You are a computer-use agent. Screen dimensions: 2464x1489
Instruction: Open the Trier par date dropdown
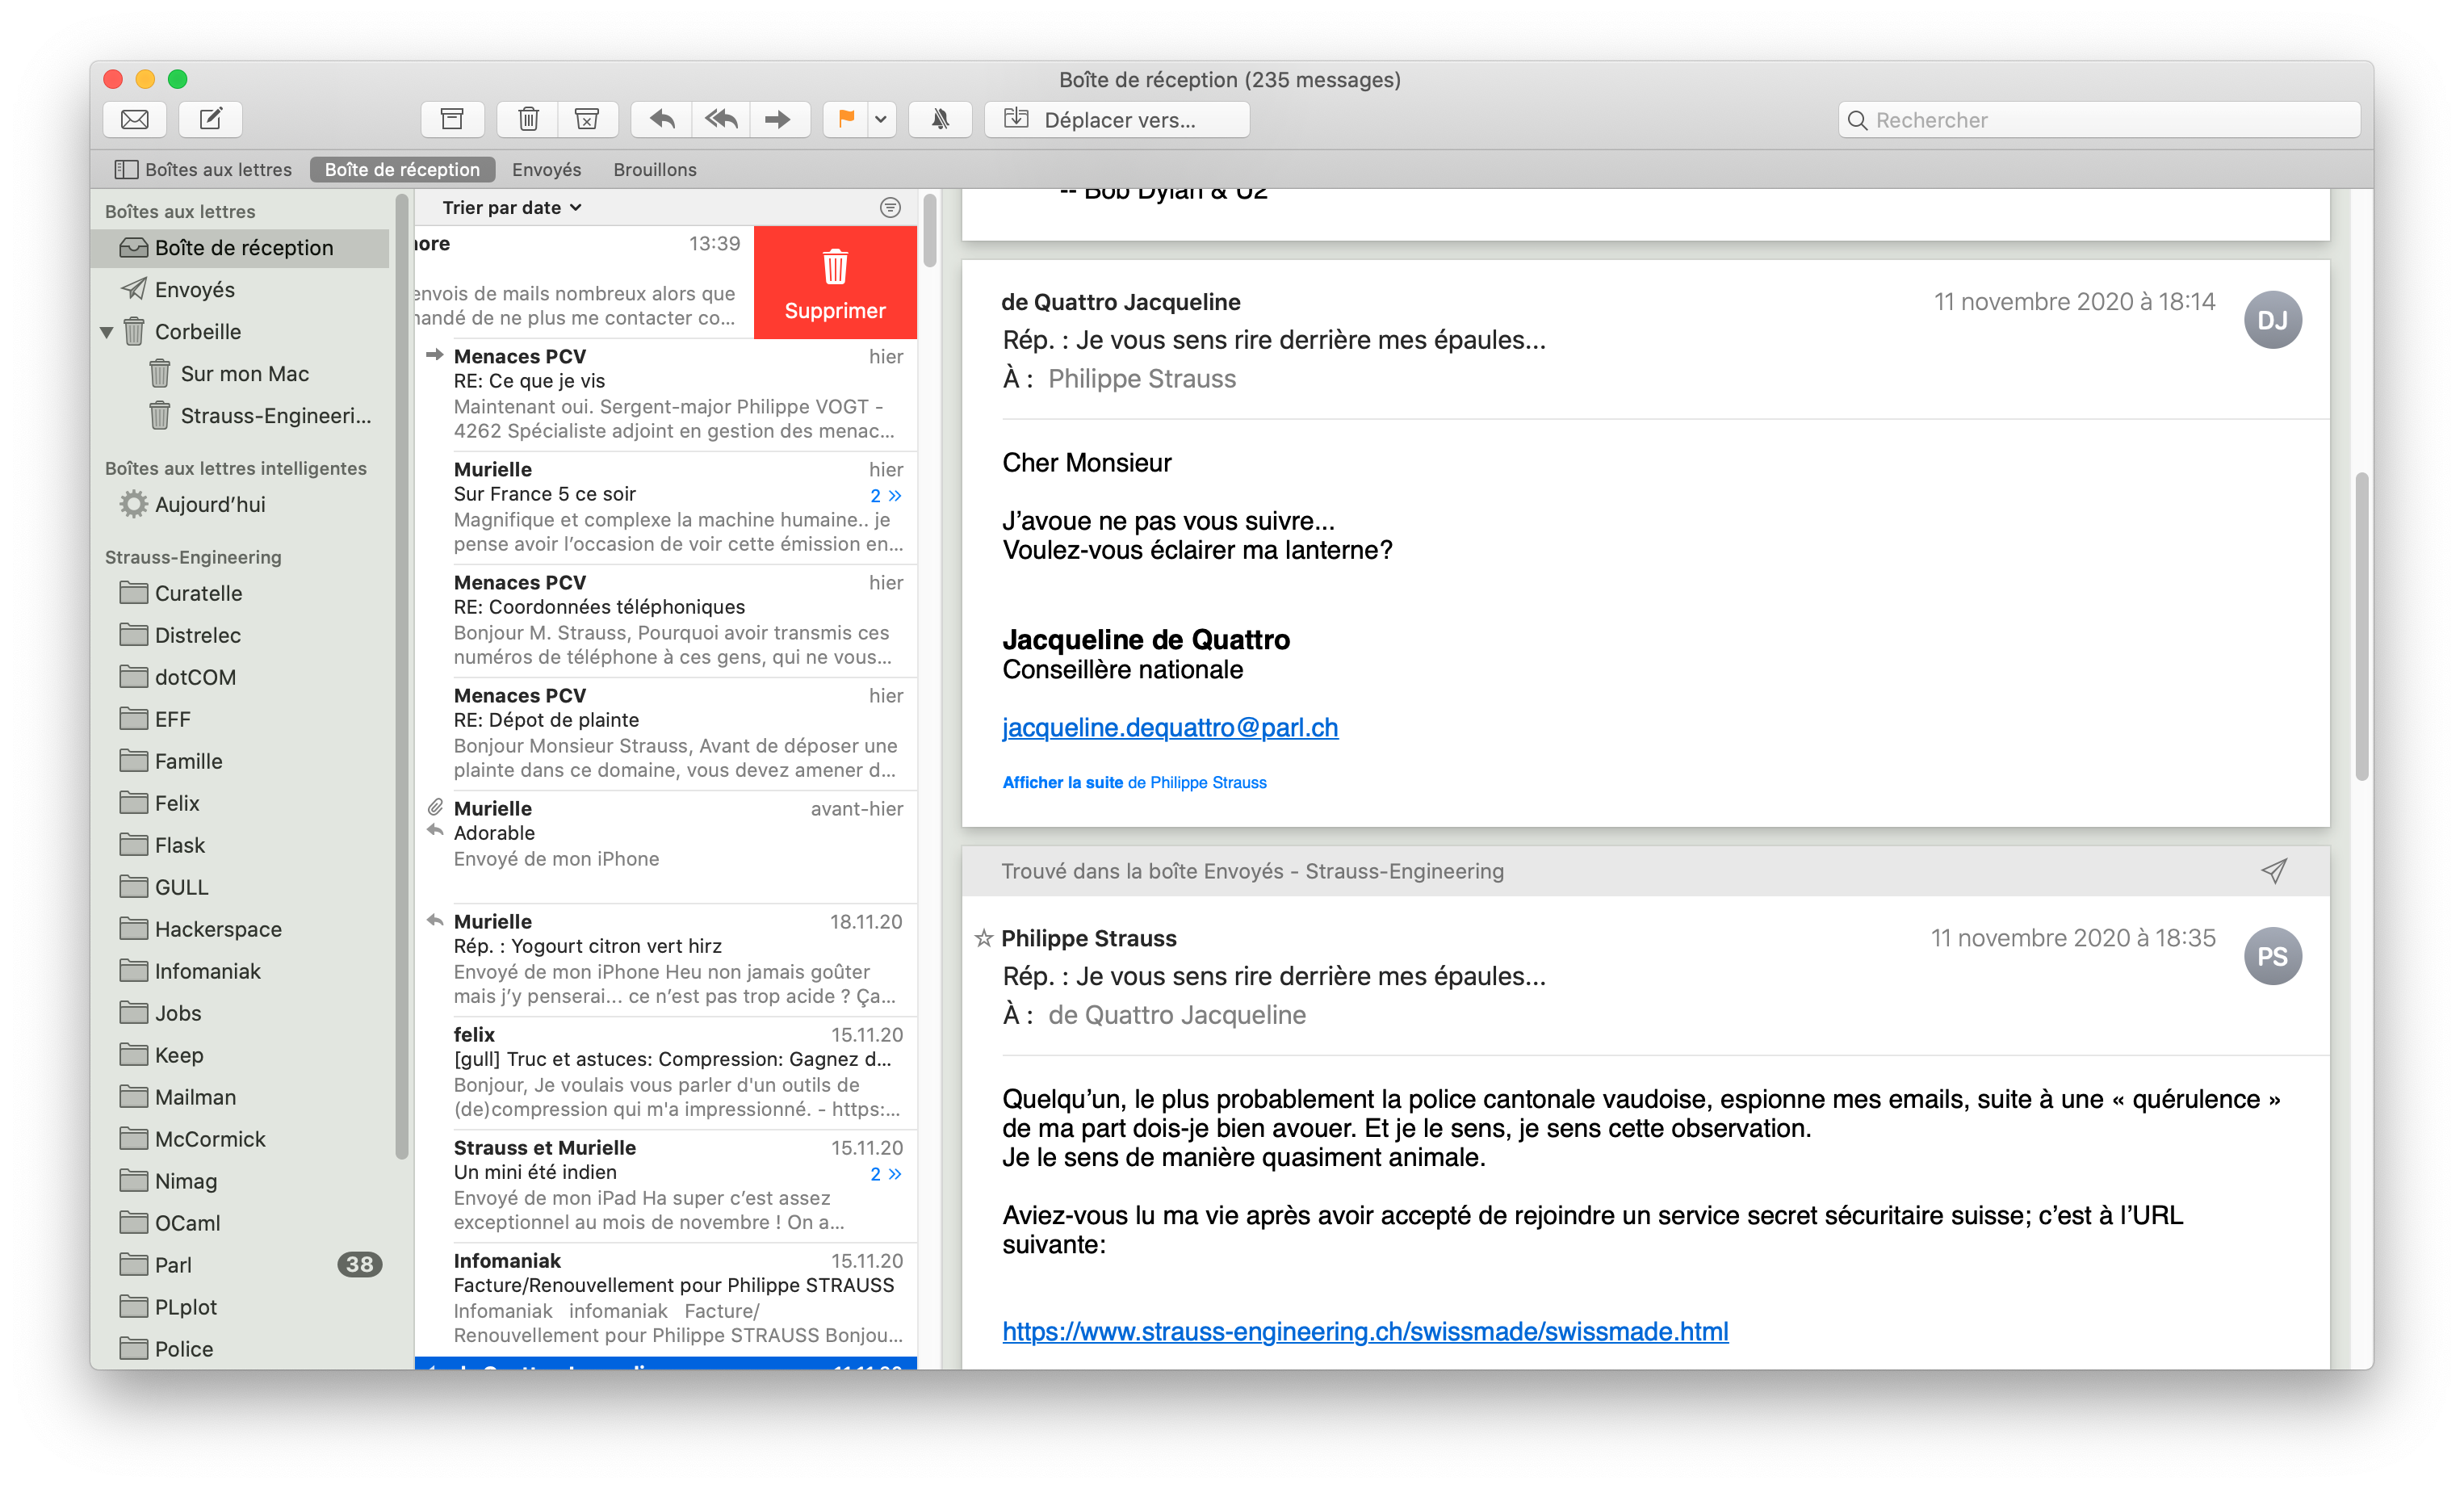pyautogui.click(x=512, y=207)
